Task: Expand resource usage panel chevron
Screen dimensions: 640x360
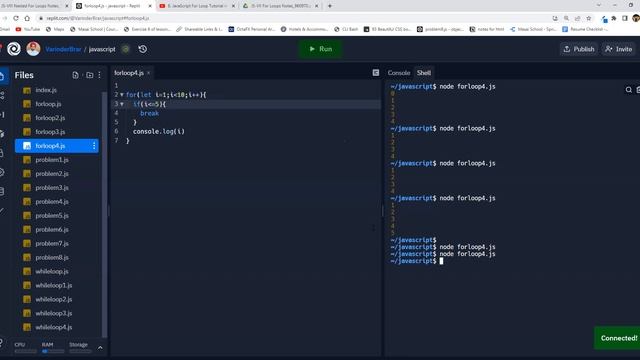Action: point(100,348)
